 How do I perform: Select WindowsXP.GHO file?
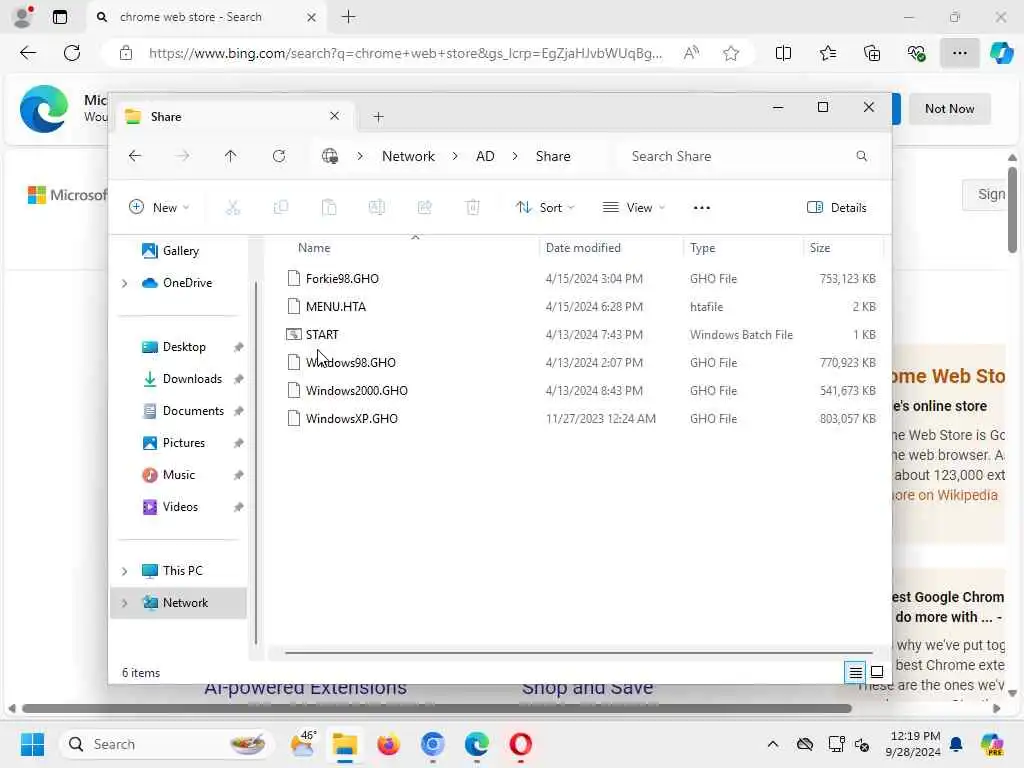click(x=351, y=419)
